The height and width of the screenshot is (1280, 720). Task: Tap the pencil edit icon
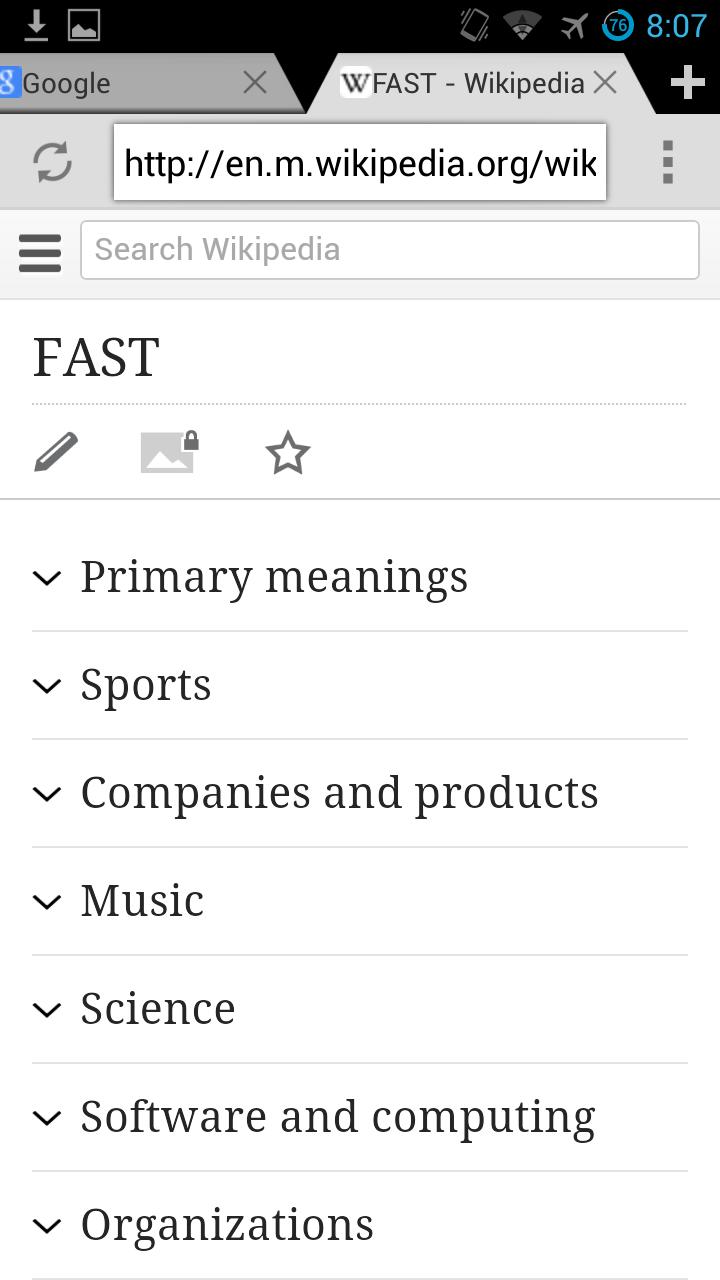click(56, 452)
